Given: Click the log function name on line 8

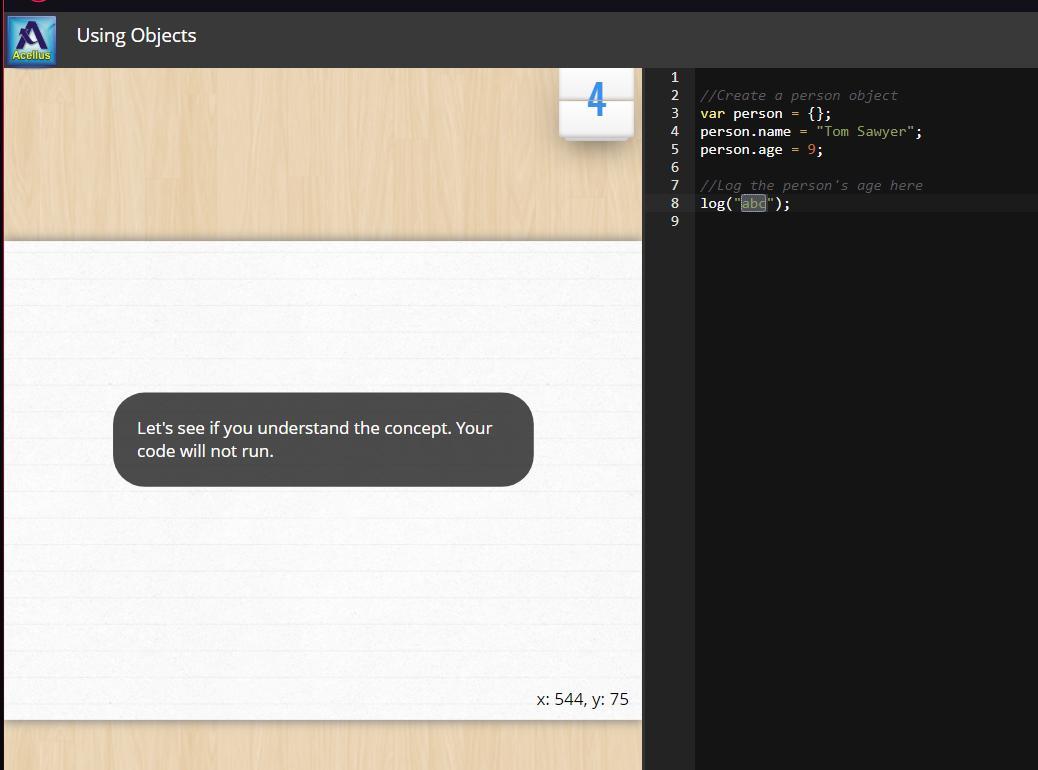Looking at the screenshot, I should point(712,204).
